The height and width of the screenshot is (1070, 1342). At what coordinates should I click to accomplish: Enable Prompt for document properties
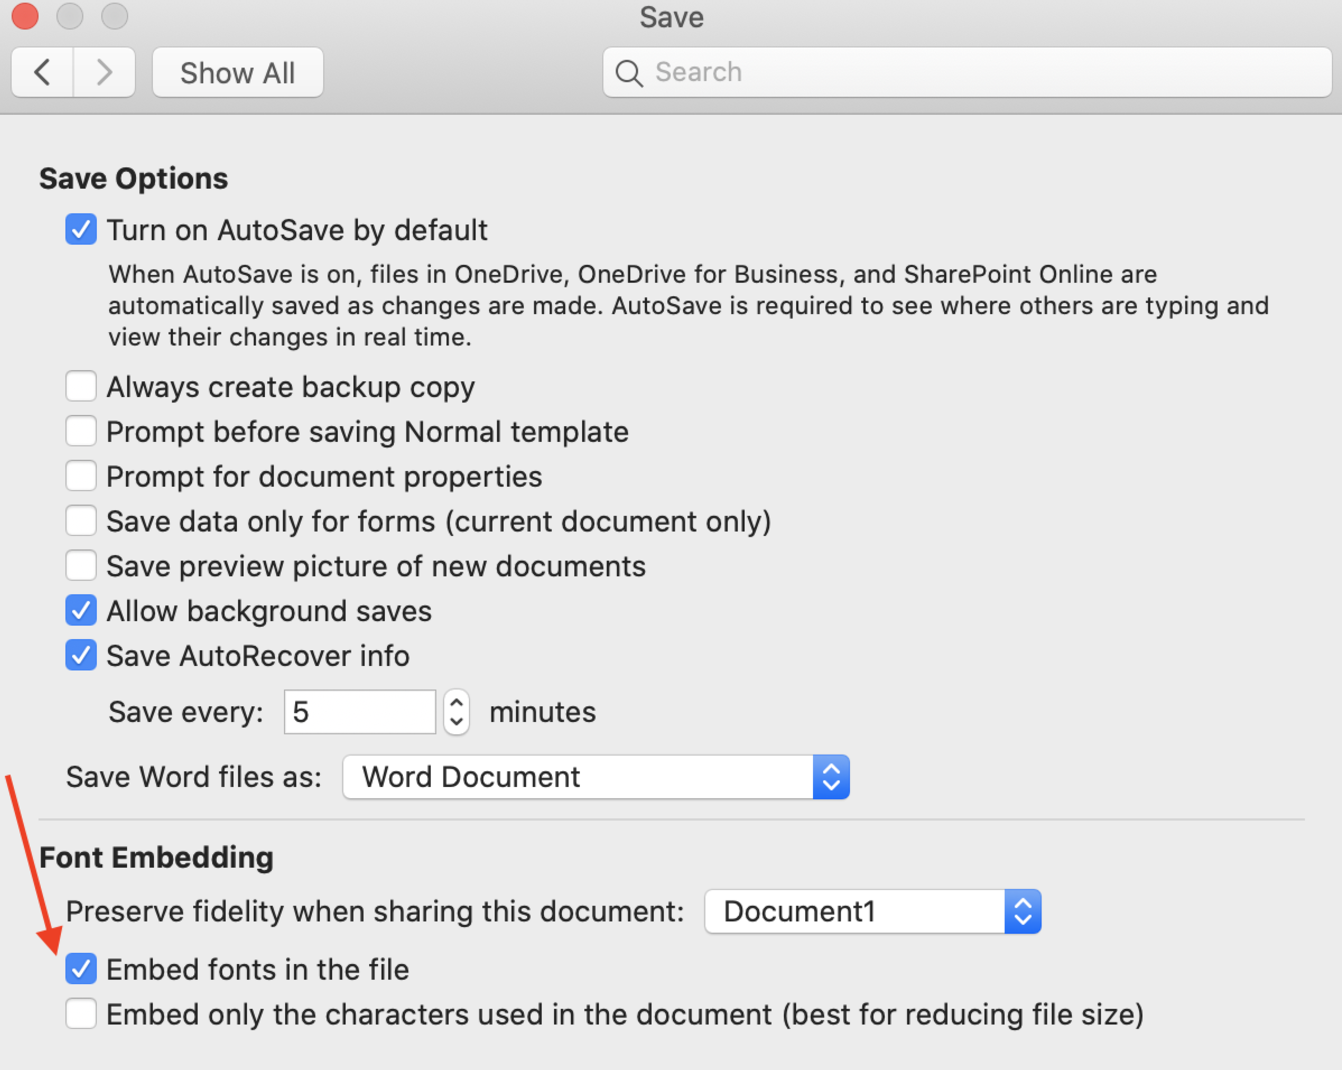(x=81, y=476)
